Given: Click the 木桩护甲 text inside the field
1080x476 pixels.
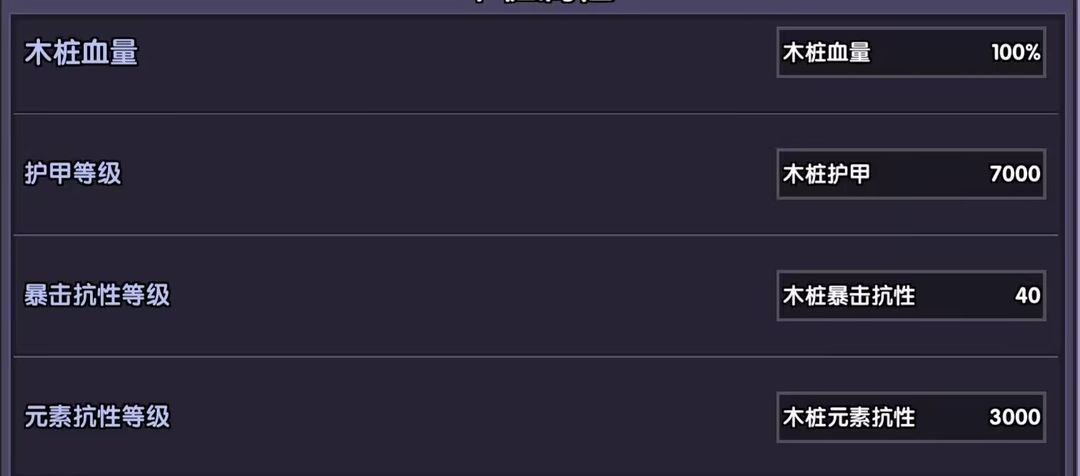Looking at the screenshot, I should coord(826,174).
